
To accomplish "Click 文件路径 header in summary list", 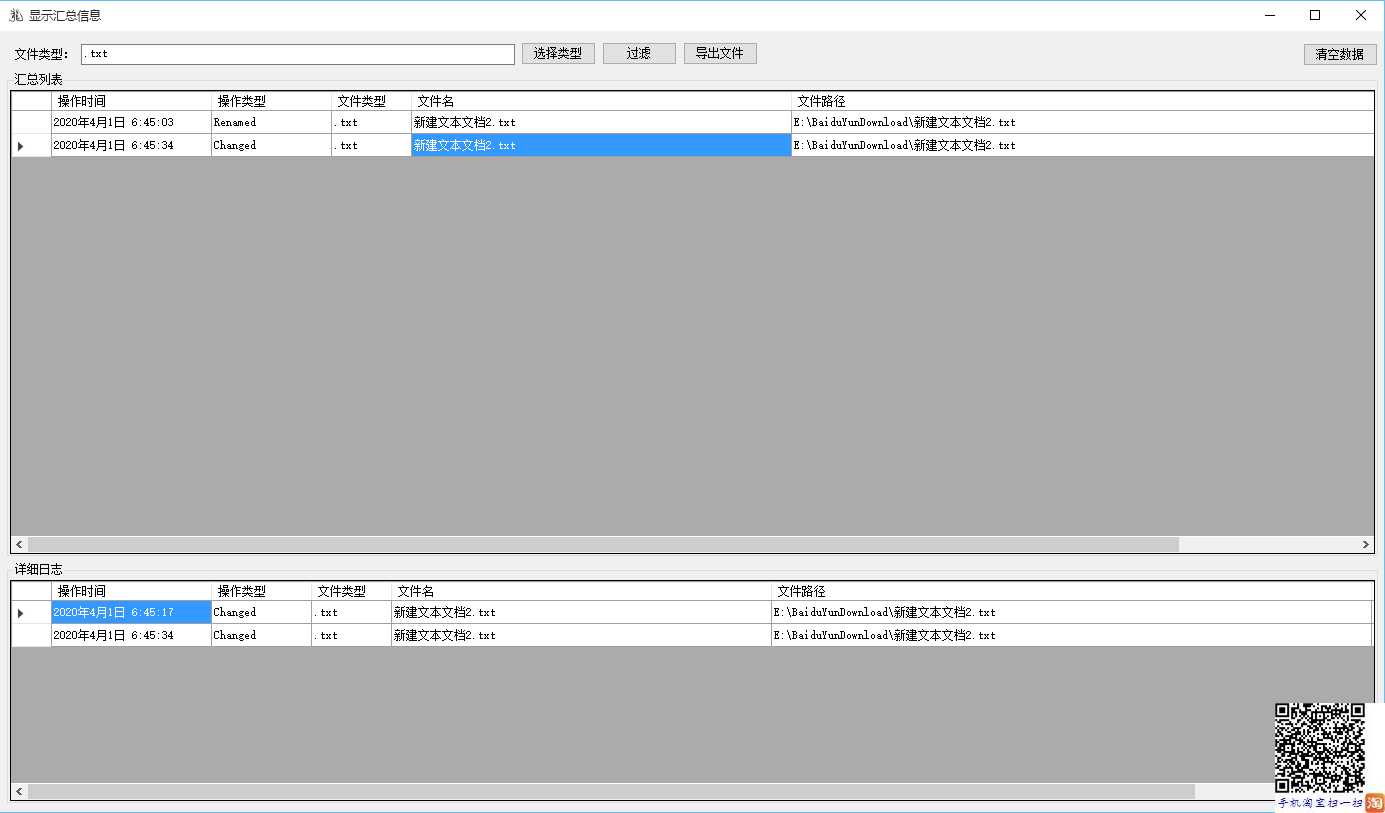I will pos(1083,101).
